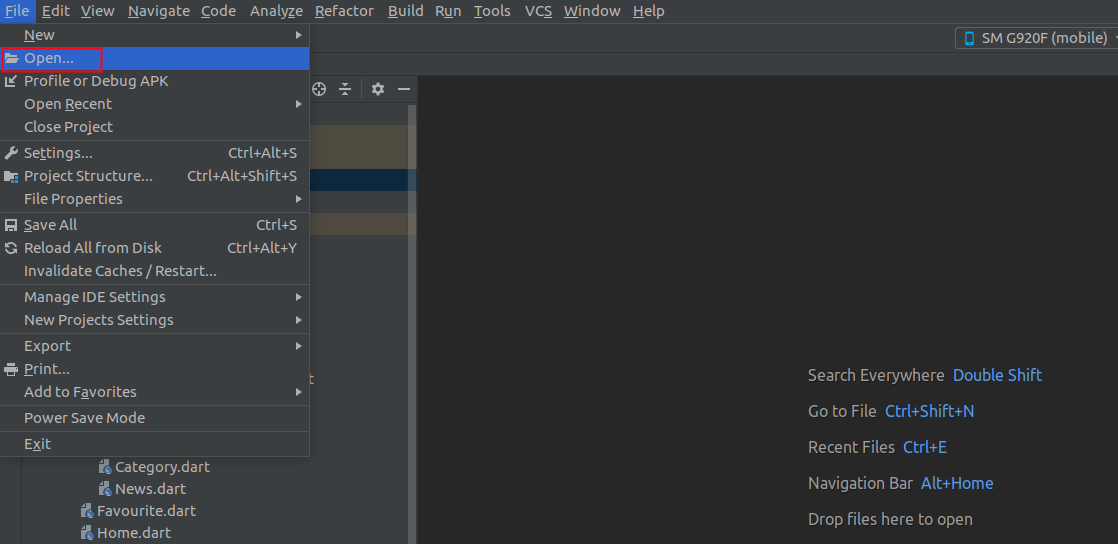Toggle Power Save Mode in File menu
Viewport: 1118px width, 544px height.
[84, 418]
